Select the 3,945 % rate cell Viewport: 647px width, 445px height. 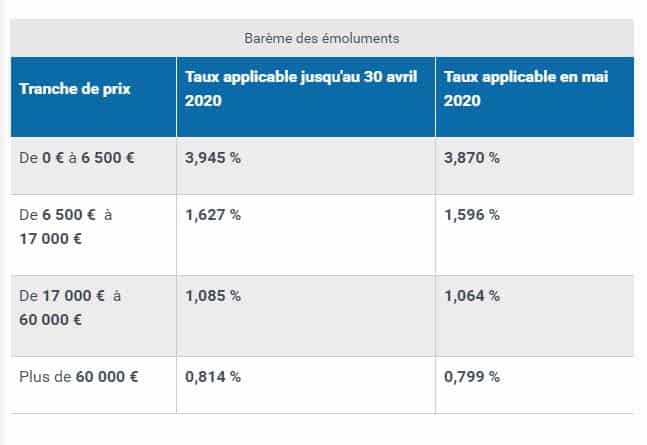click(x=213, y=158)
